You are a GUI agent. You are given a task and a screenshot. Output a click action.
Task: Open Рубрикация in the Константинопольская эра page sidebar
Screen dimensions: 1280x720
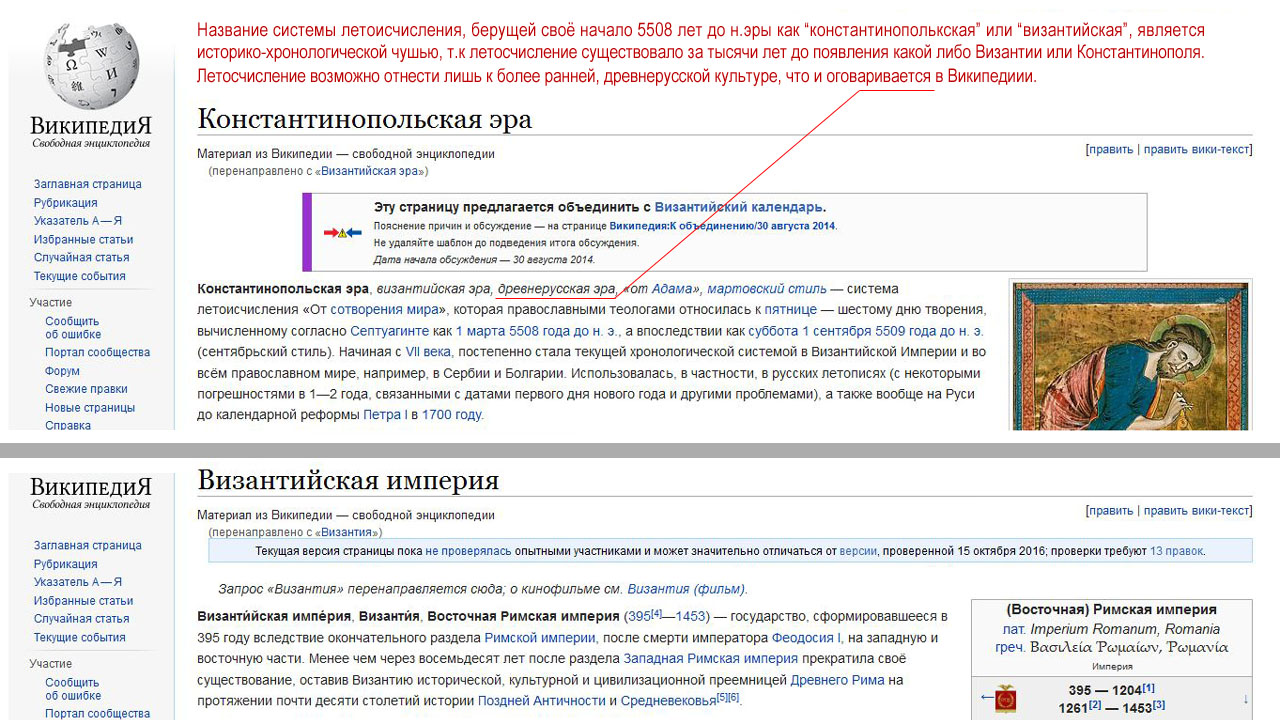pos(66,203)
